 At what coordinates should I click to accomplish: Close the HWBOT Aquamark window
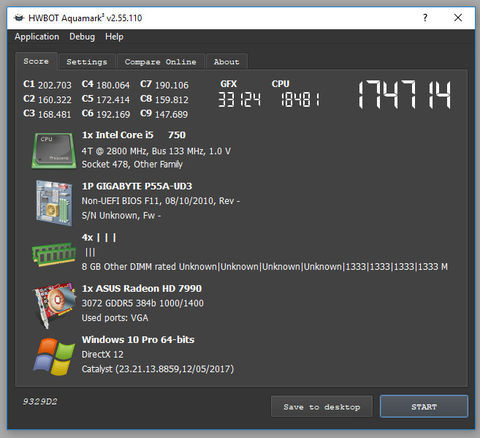pyautogui.click(x=458, y=18)
